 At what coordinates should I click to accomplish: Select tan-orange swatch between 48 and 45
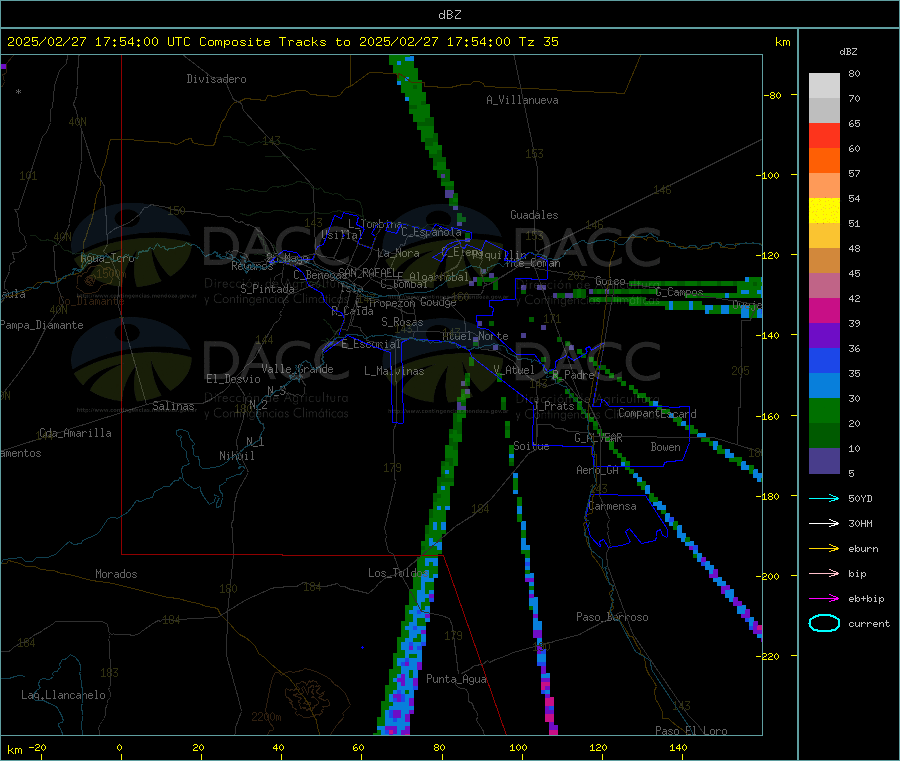coord(824,261)
